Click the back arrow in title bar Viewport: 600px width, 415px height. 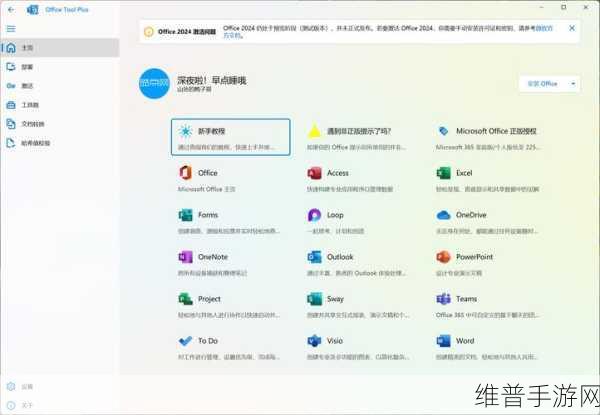click(11, 10)
